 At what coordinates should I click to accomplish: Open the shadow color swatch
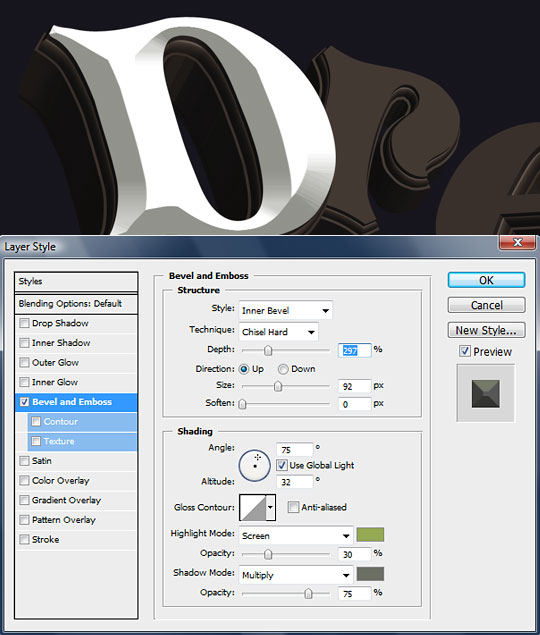coord(370,574)
